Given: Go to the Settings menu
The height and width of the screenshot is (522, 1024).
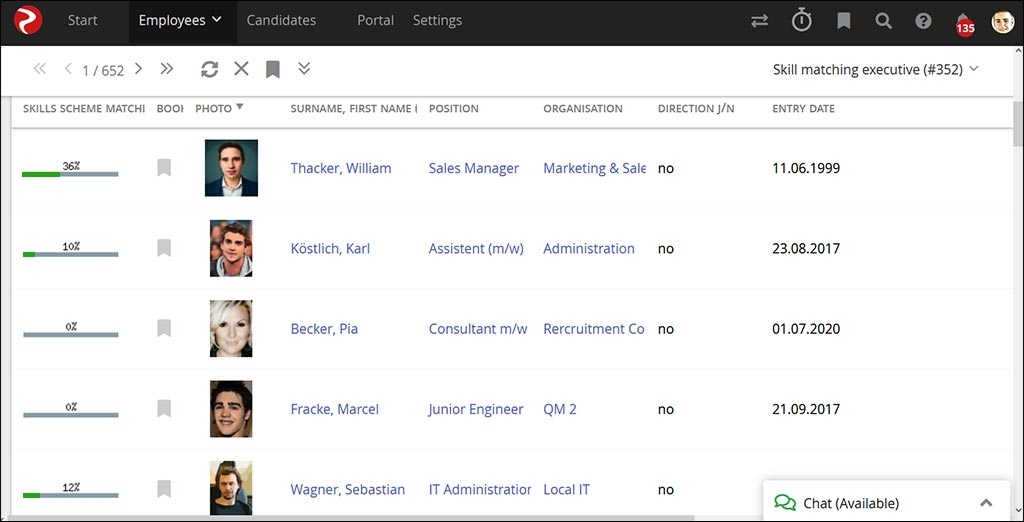Looking at the screenshot, I should coord(437,20).
